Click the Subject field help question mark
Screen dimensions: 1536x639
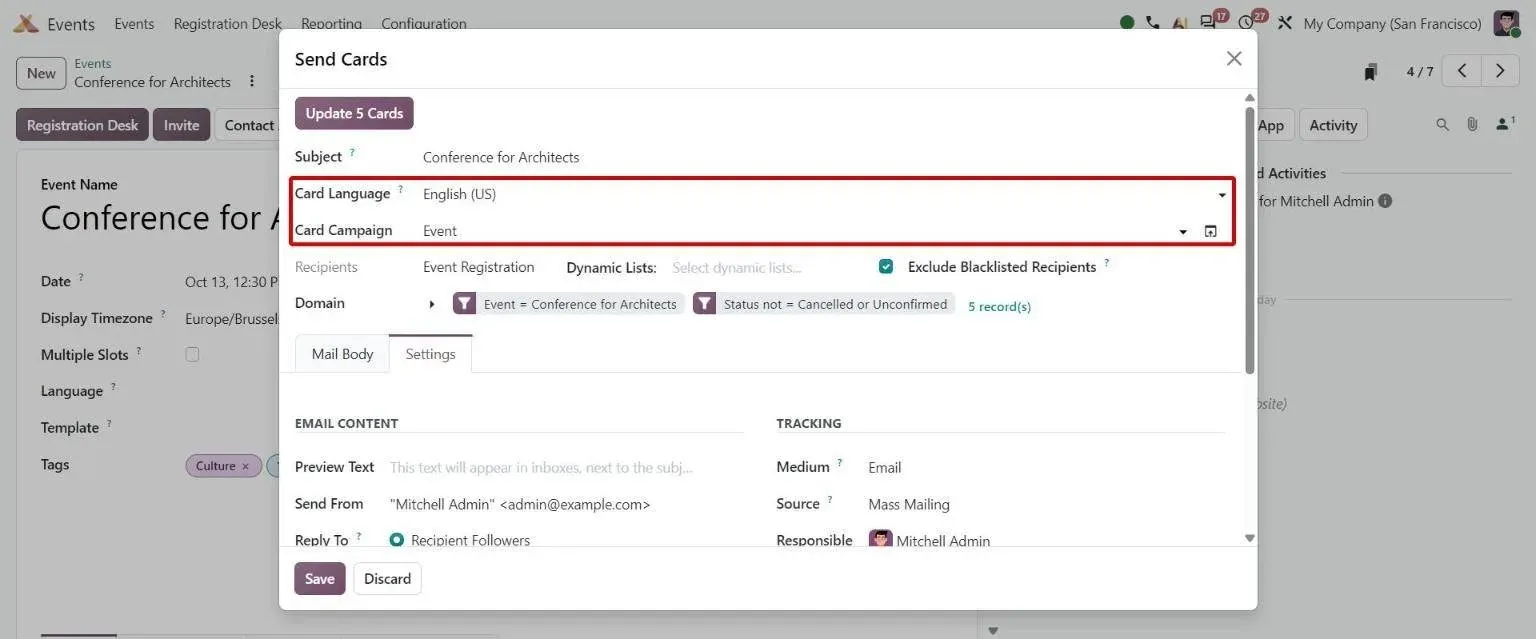(x=352, y=153)
